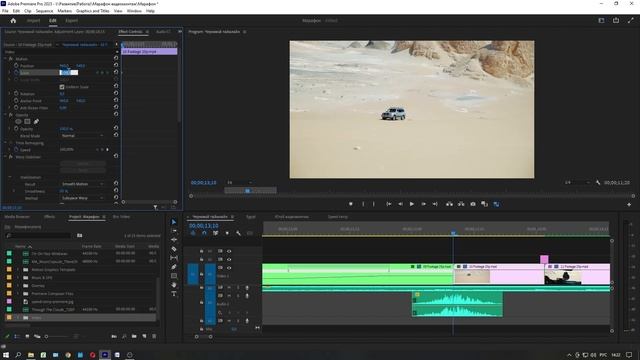Toggle the Uniform Scale checkbox
The height and width of the screenshot is (360, 640).
tap(62, 87)
